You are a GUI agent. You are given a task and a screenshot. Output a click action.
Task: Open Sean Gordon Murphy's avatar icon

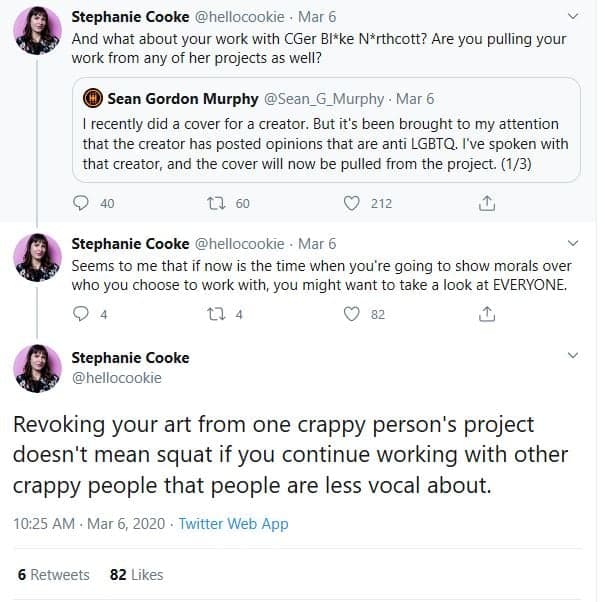(93, 98)
